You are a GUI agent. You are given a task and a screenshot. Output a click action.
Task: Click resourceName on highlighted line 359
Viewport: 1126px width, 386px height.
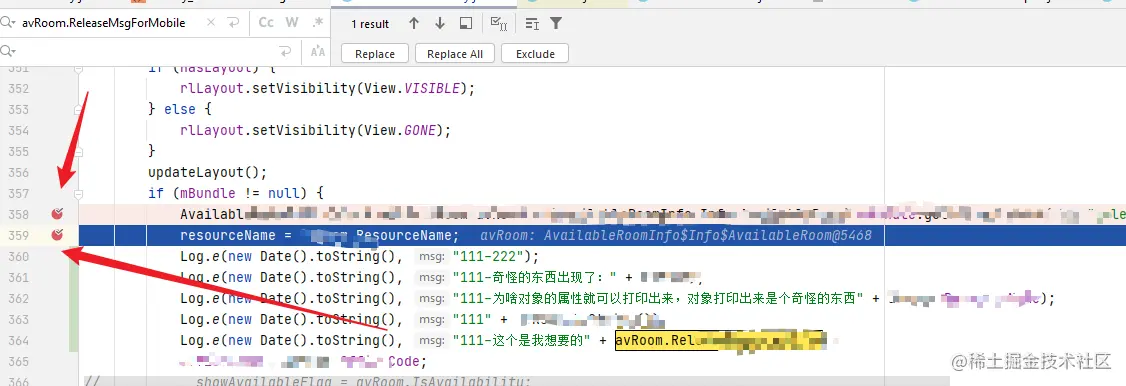tap(227, 235)
